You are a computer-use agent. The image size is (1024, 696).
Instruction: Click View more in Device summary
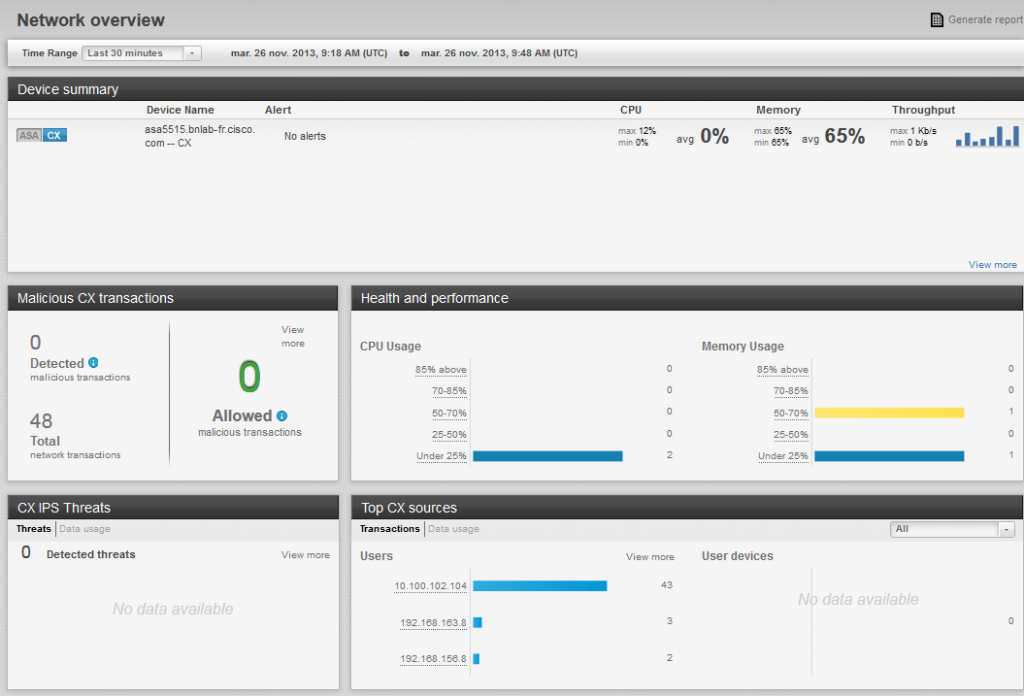992,265
